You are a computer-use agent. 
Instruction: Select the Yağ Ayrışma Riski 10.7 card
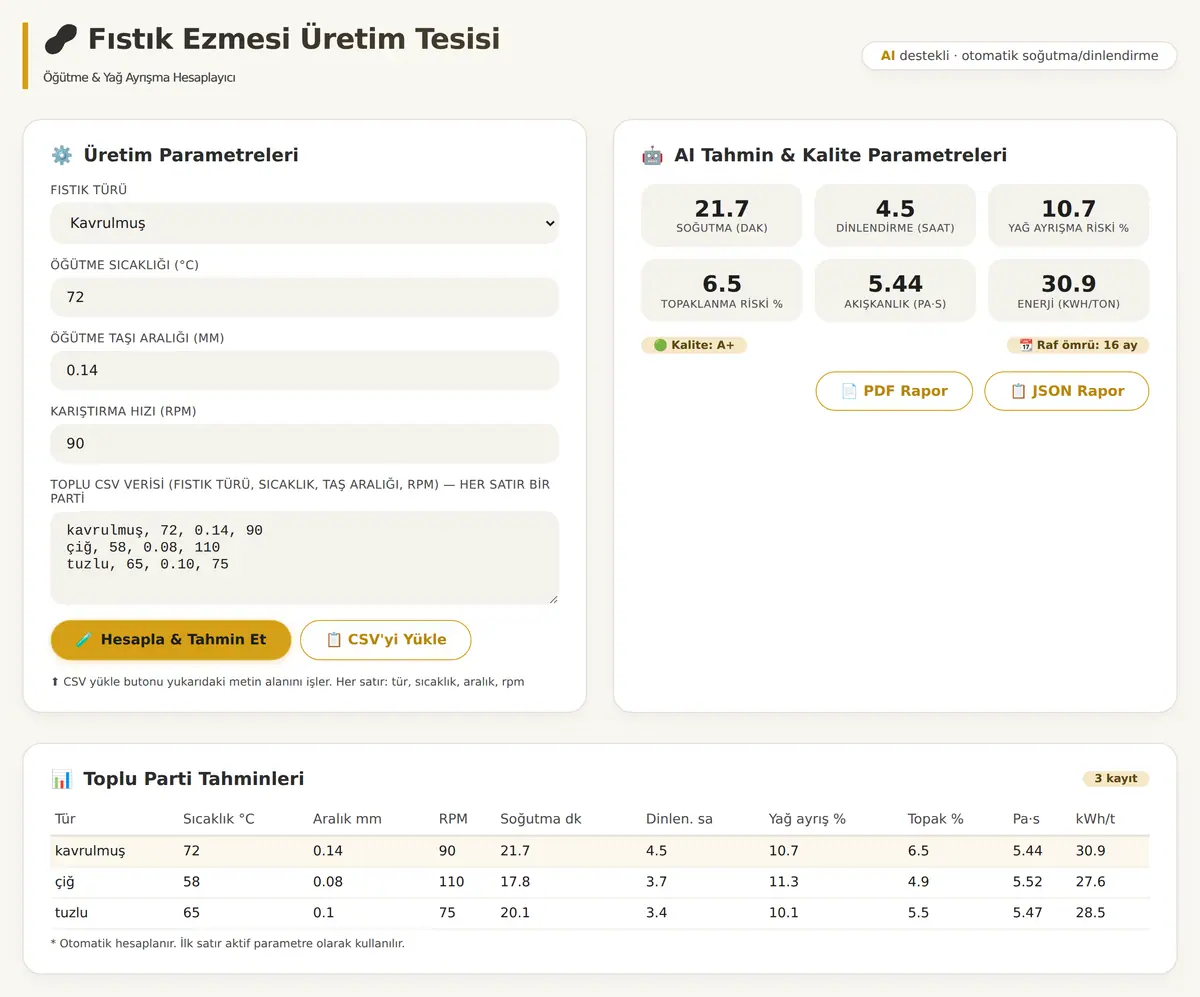[x=1069, y=215]
